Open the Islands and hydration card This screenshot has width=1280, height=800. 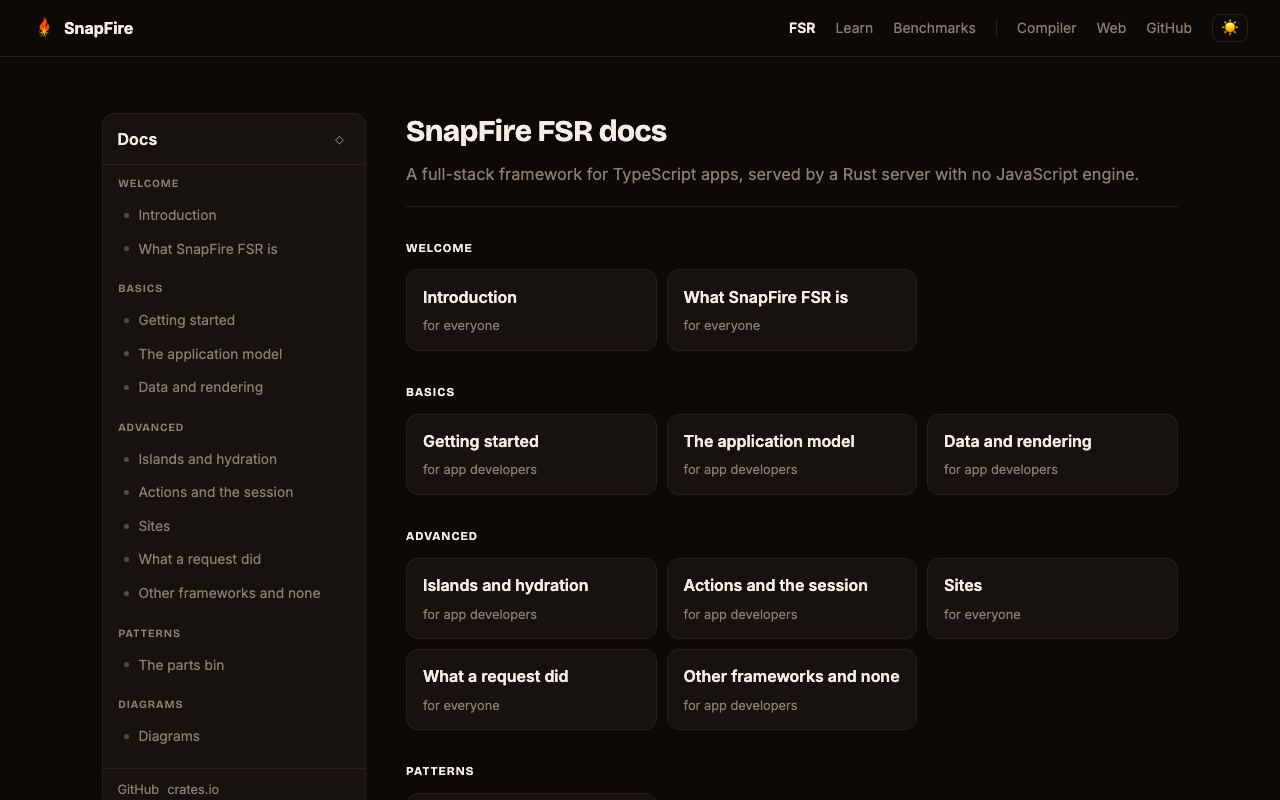click(531, 598)
